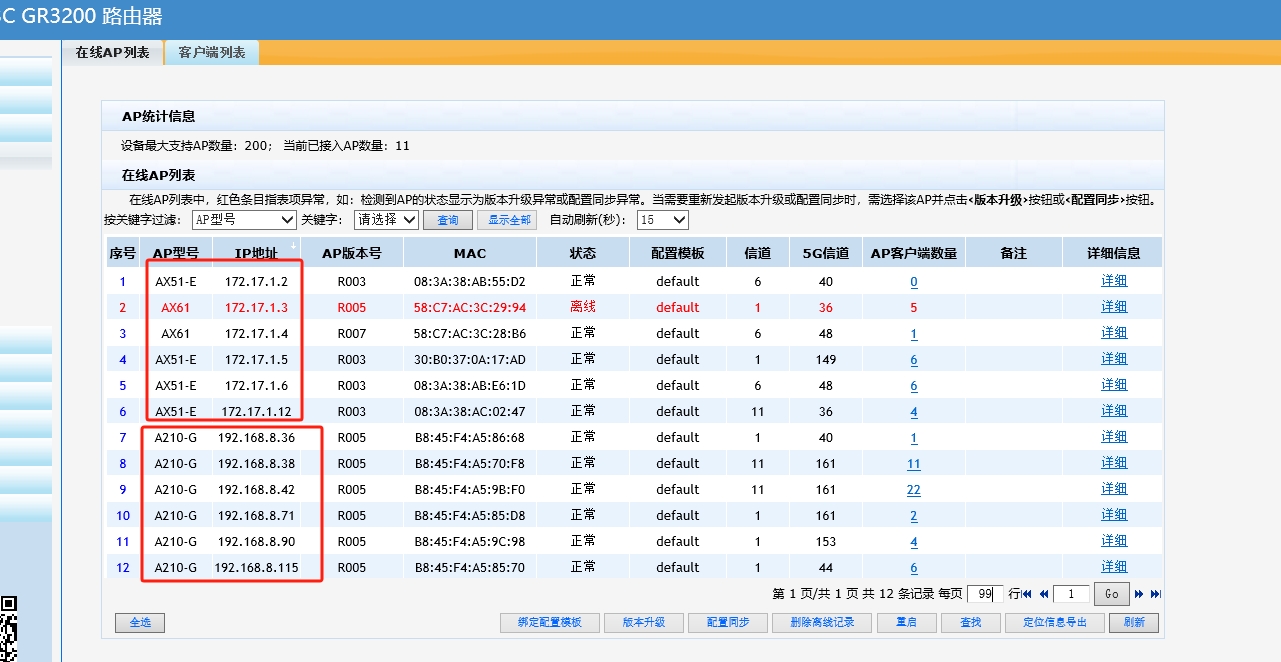Jump to the last page of records
The width and height of the screenshot is (1281, 662).
1155,594
